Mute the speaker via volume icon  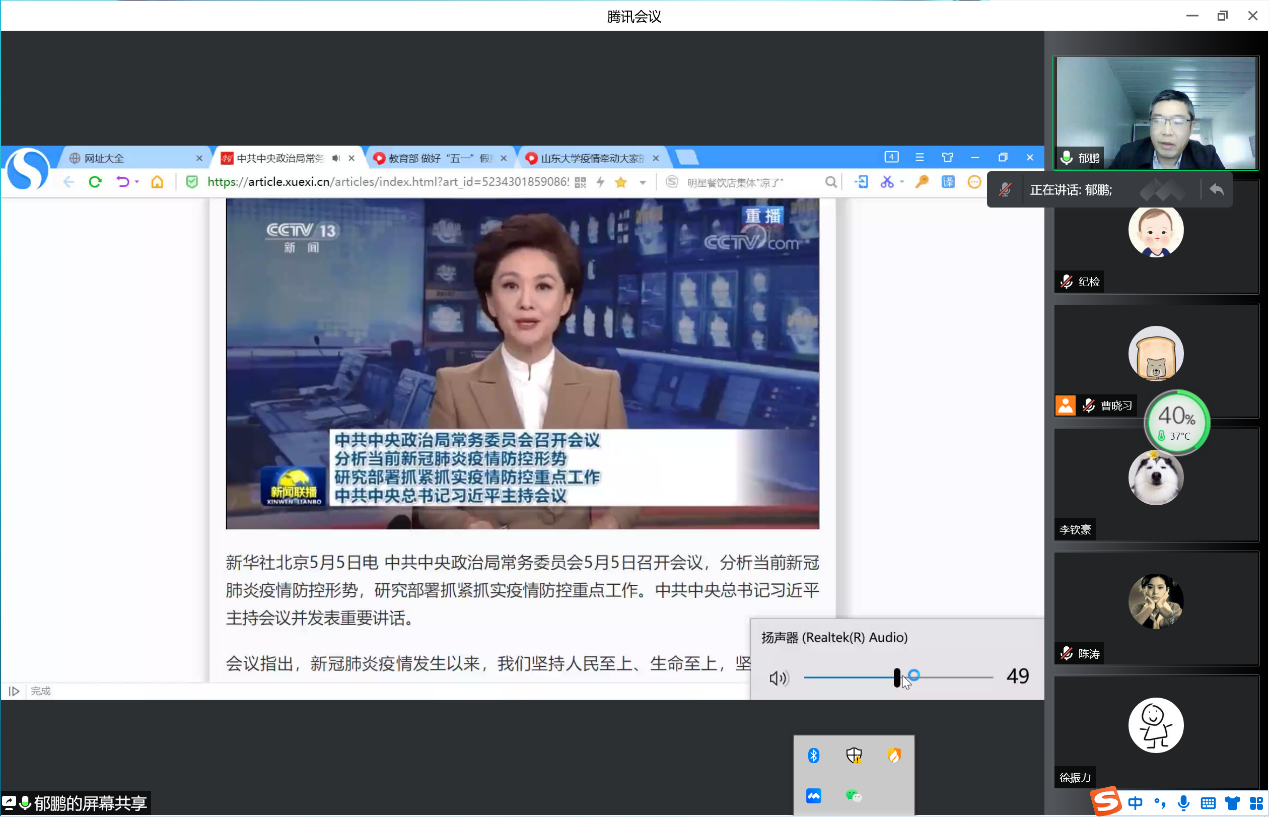point(778,678)
